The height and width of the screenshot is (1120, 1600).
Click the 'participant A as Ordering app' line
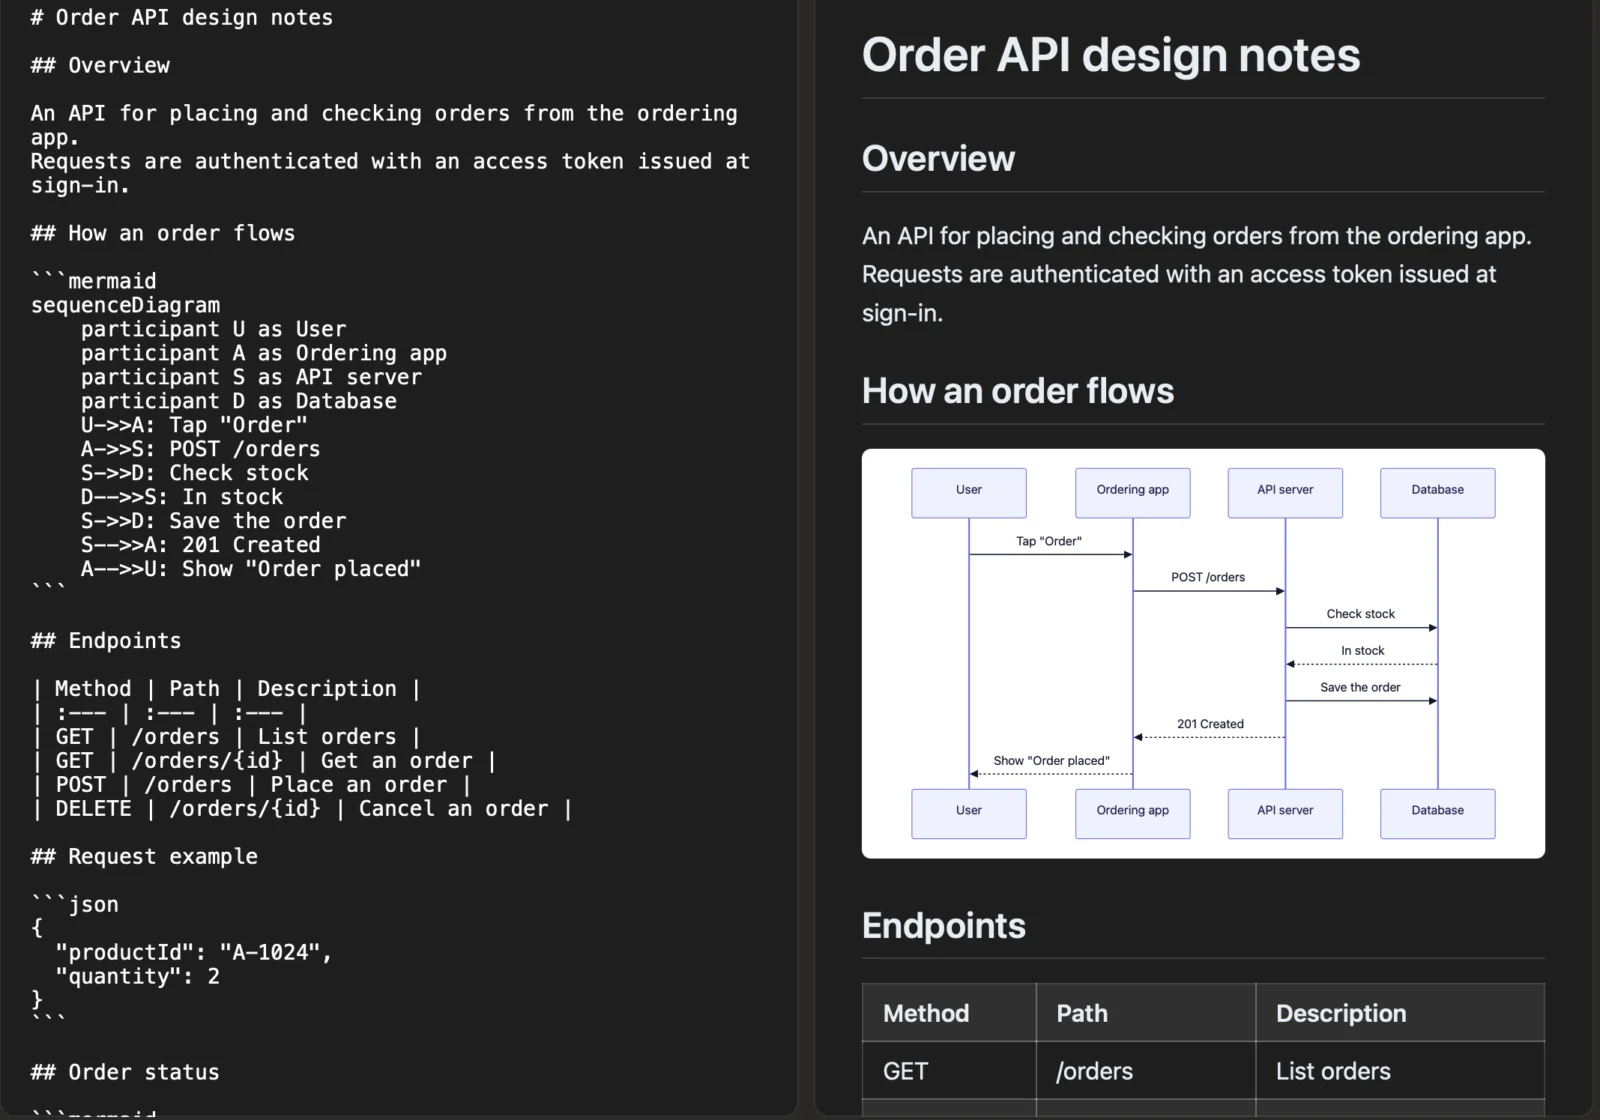263,353
